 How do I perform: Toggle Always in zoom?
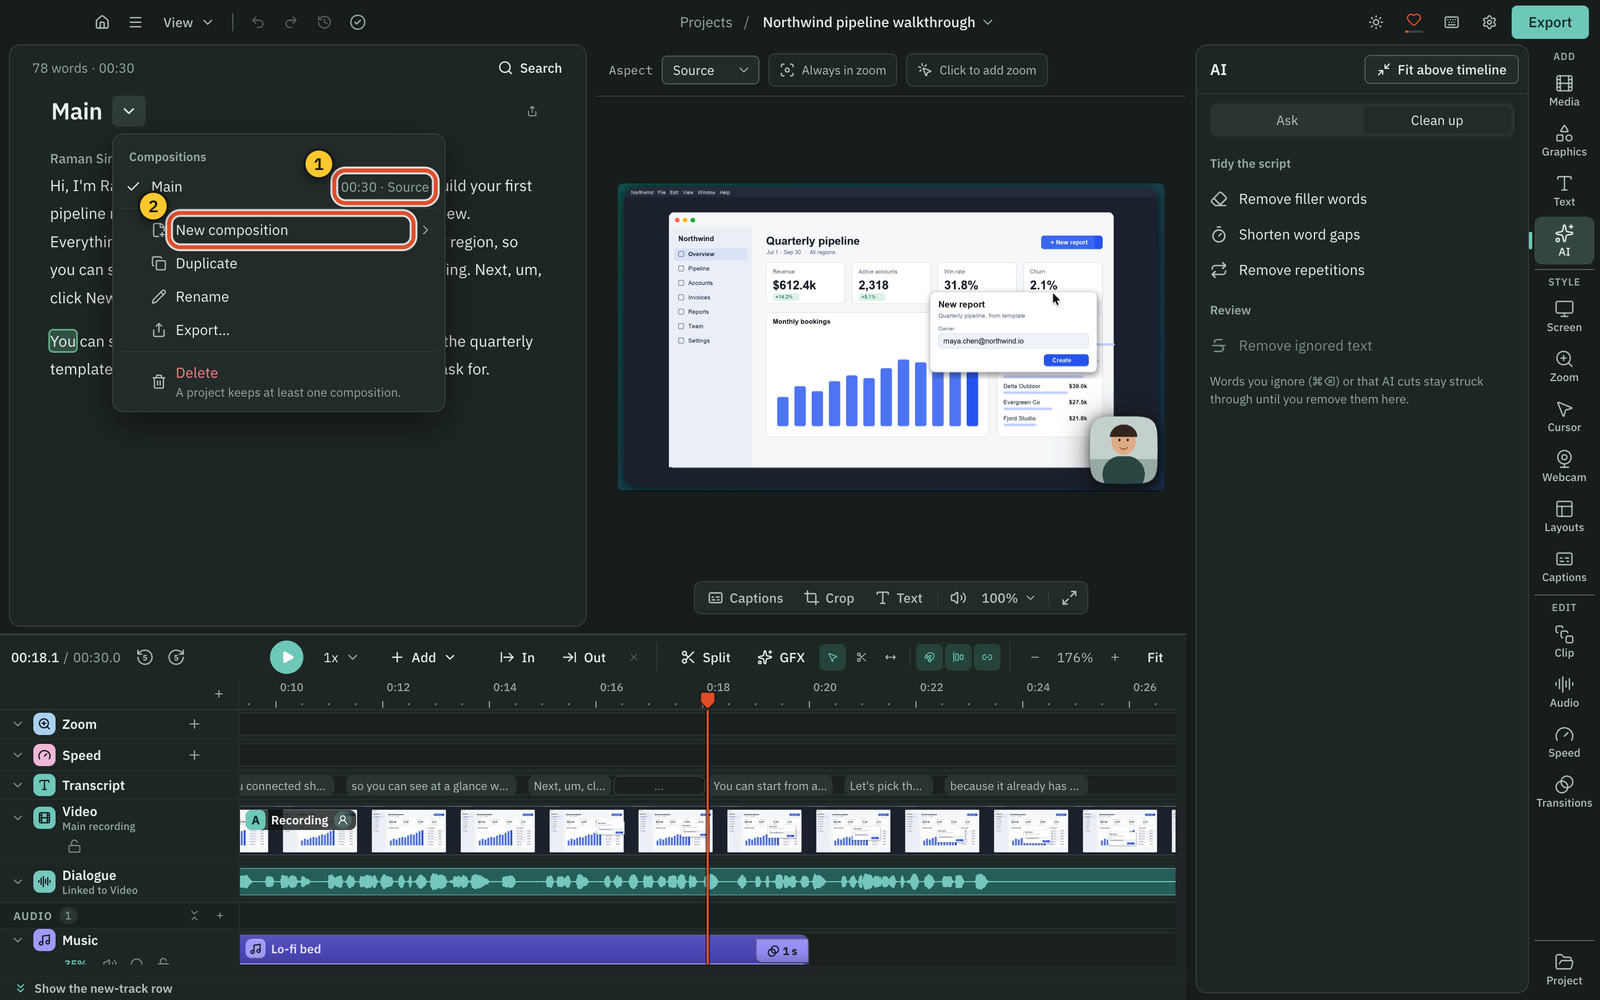pyautogui.click(x=833, y=70)
